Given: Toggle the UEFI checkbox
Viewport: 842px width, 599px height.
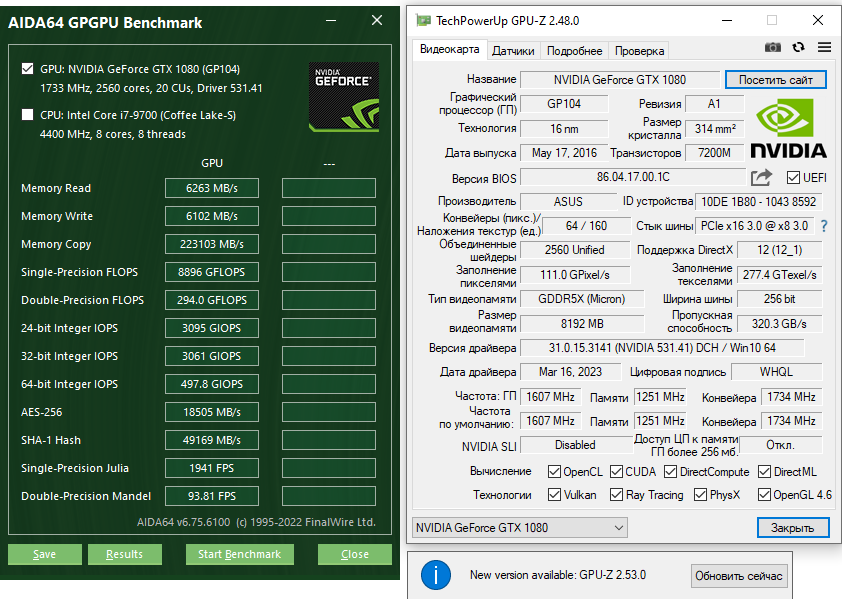Looking at the screenshot, I should click(x=793, y=178).
